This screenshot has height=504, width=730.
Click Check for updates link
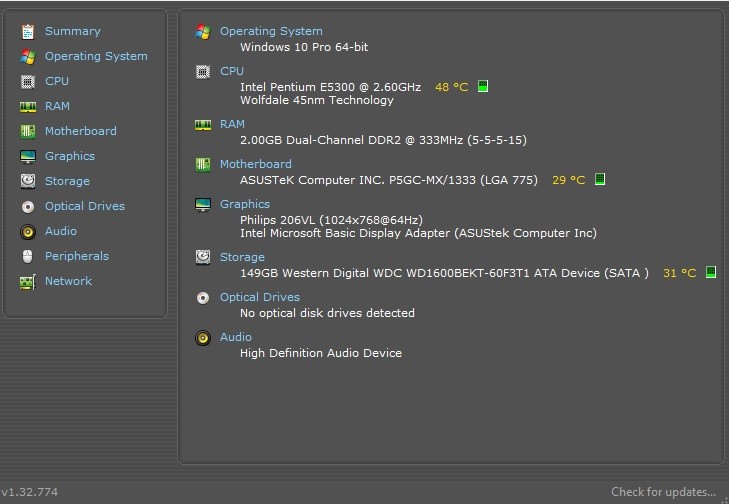[663, 492]
